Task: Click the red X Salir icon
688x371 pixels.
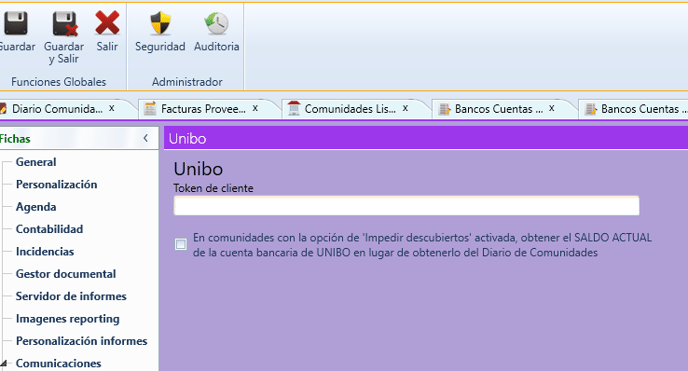Action: pos(107,23)
